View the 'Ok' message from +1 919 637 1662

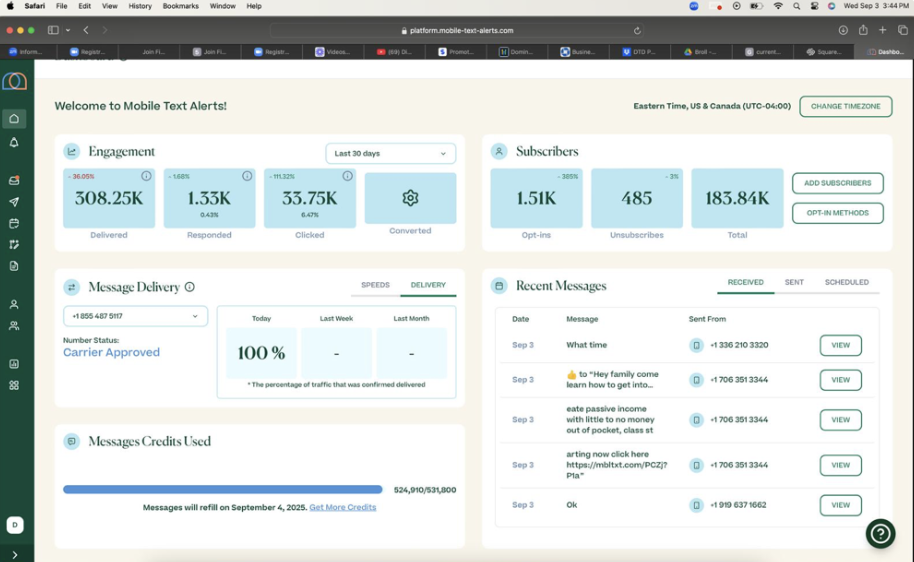click(x=841, y=505)
